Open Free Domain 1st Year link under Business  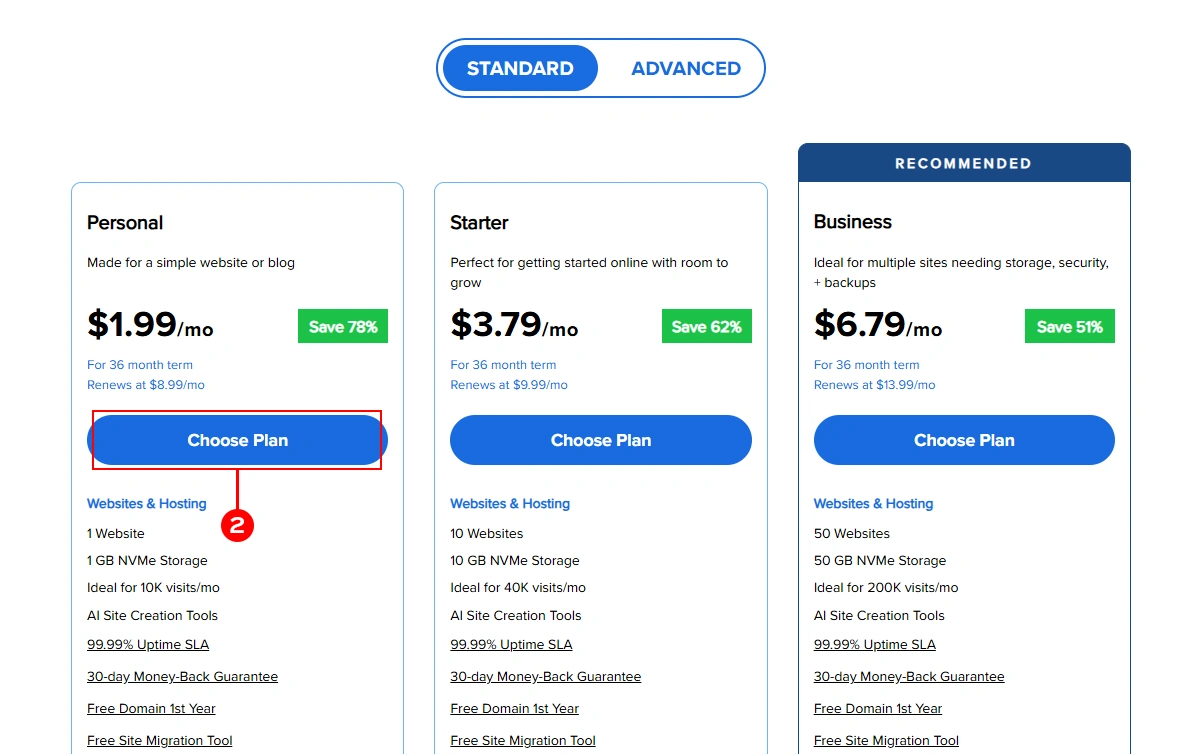click(877, 708)
